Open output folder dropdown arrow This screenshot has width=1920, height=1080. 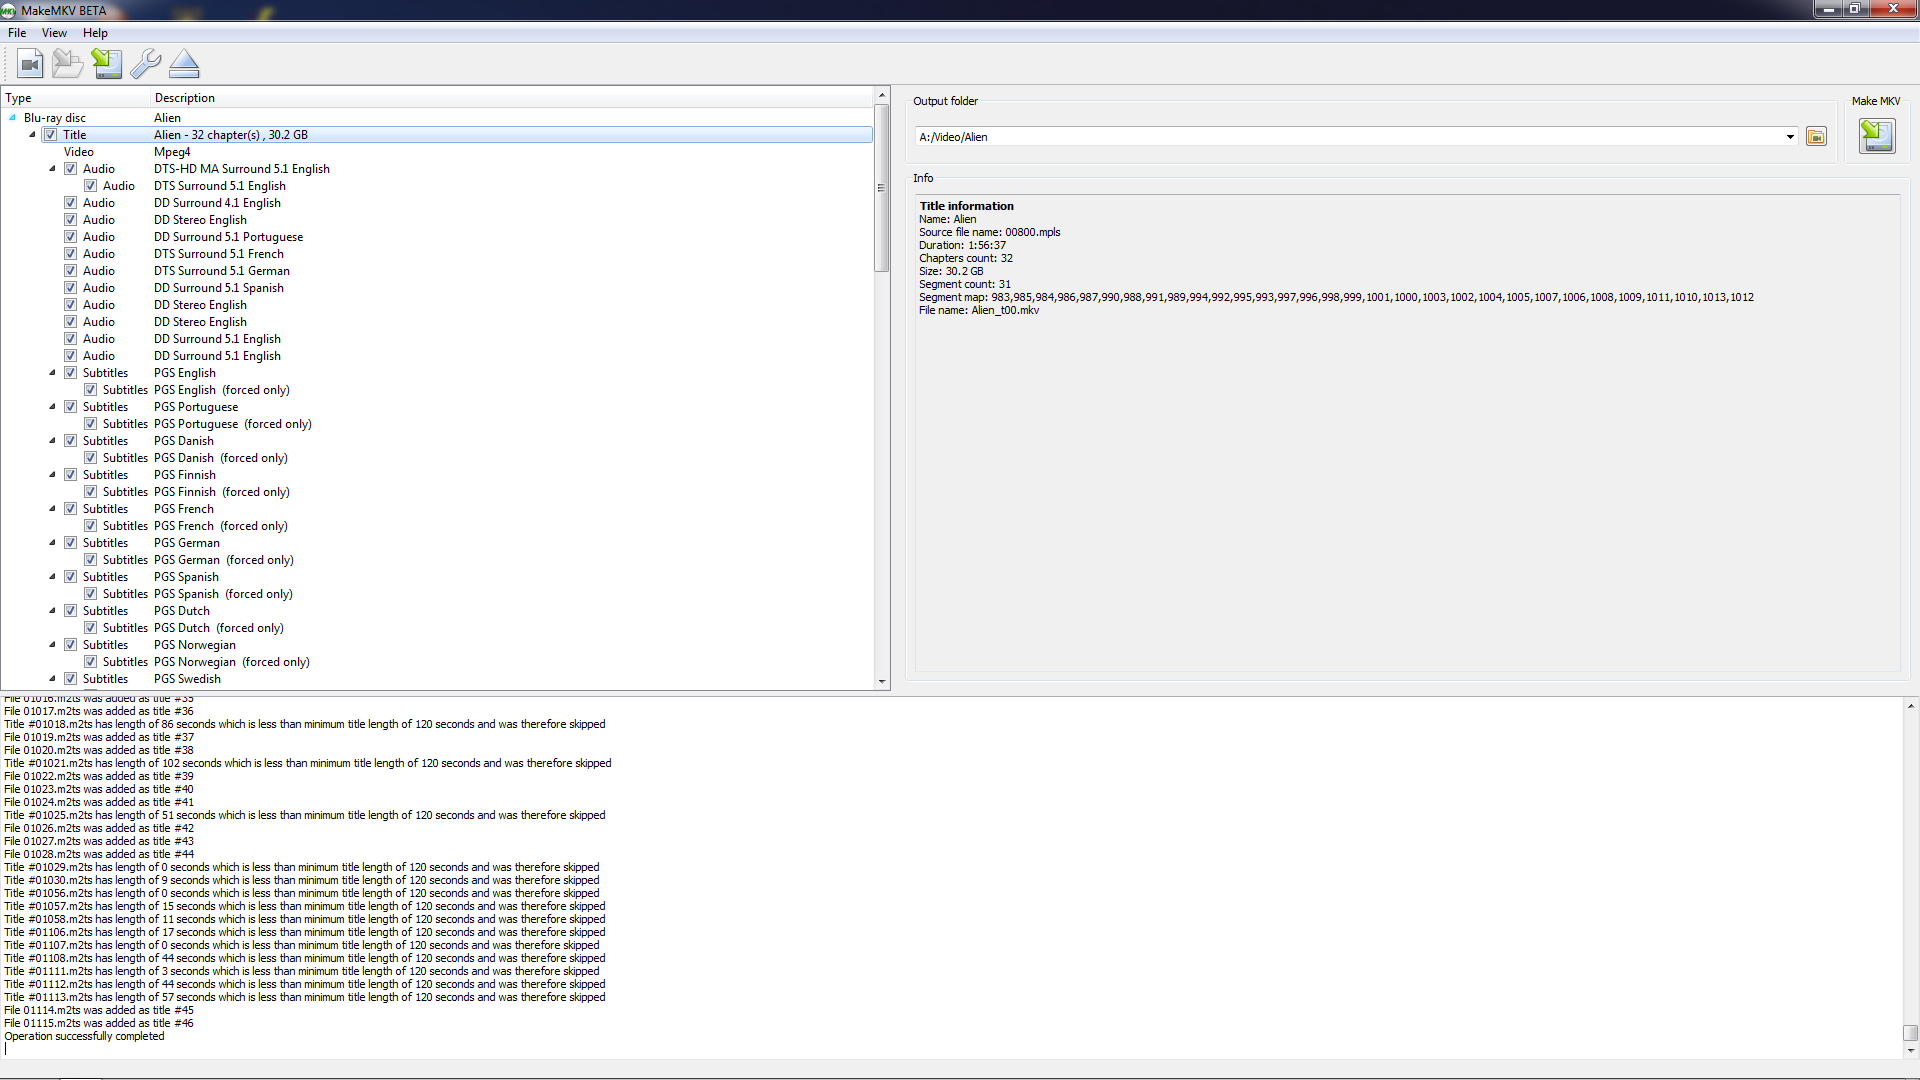[x=1790, y=137]
